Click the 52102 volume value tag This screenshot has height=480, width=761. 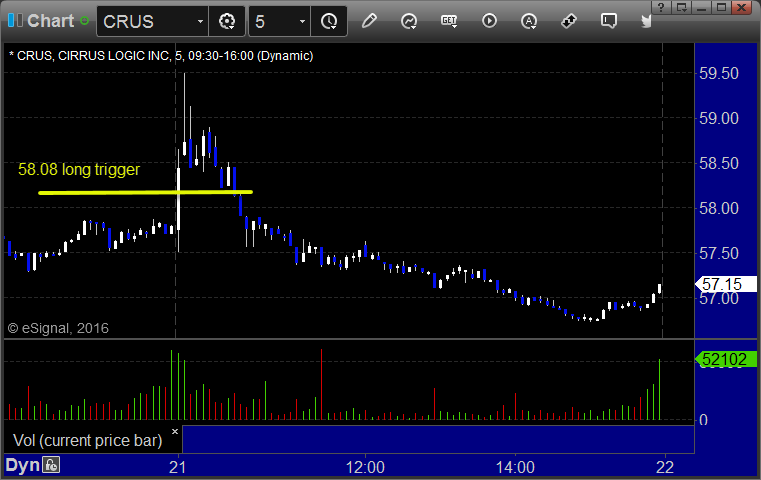click(726, 359)
